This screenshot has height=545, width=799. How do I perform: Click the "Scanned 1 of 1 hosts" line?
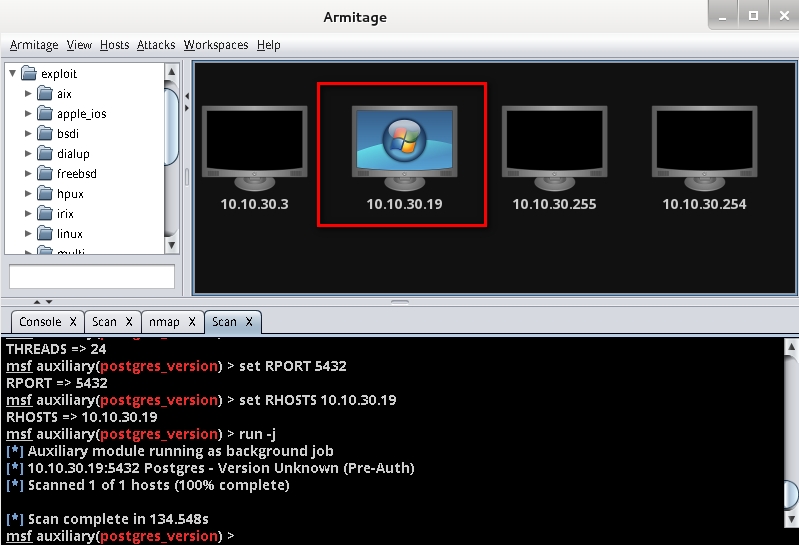[148, 485]
